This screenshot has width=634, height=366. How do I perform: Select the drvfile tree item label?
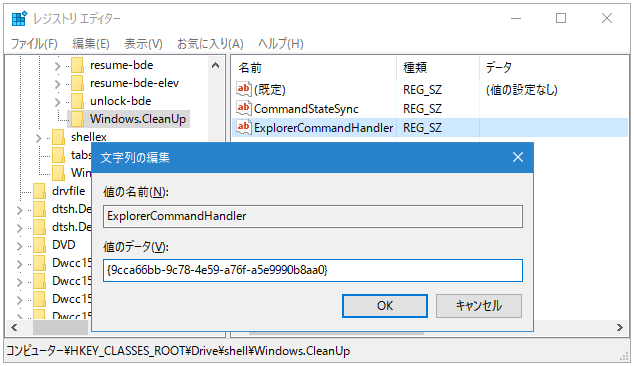(x=69, y=191)
